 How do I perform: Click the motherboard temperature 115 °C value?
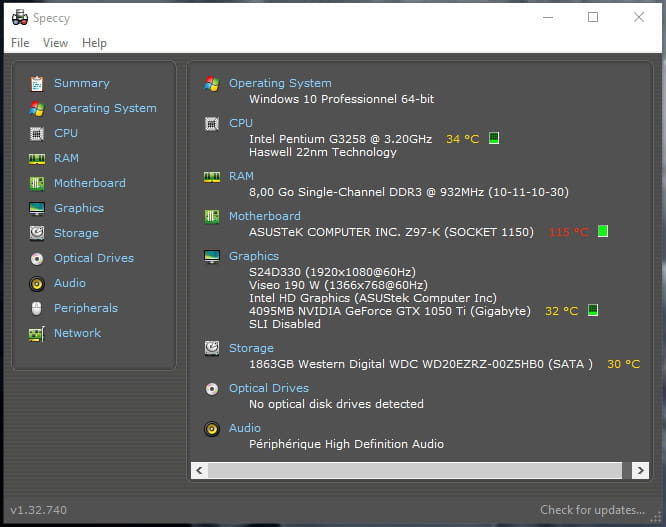point(568,232)
